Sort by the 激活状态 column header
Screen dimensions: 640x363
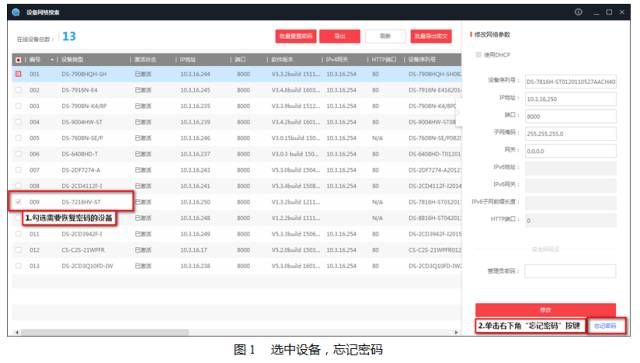[x=145, y=60]
